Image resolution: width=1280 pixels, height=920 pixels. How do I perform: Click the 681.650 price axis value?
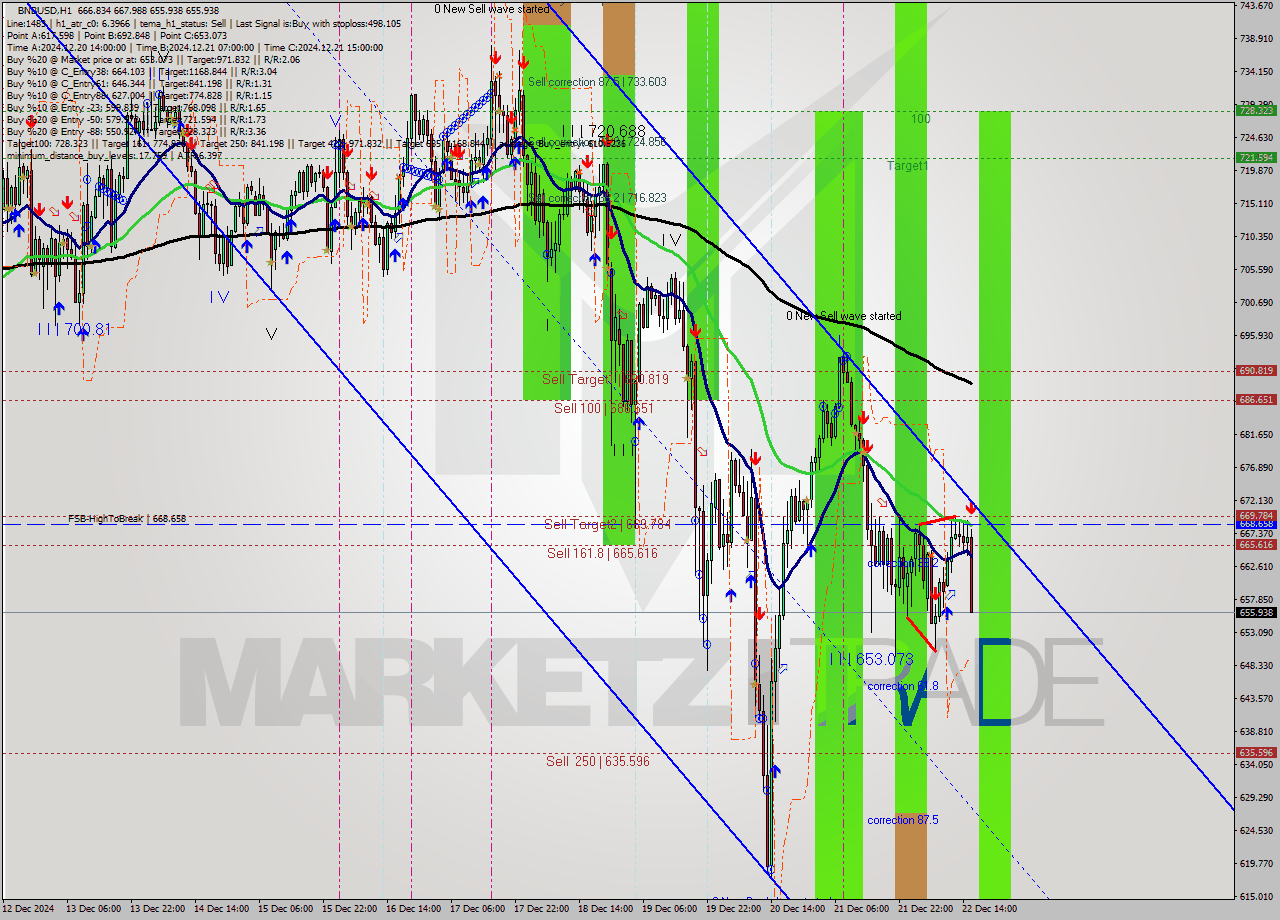point(1256,434)
